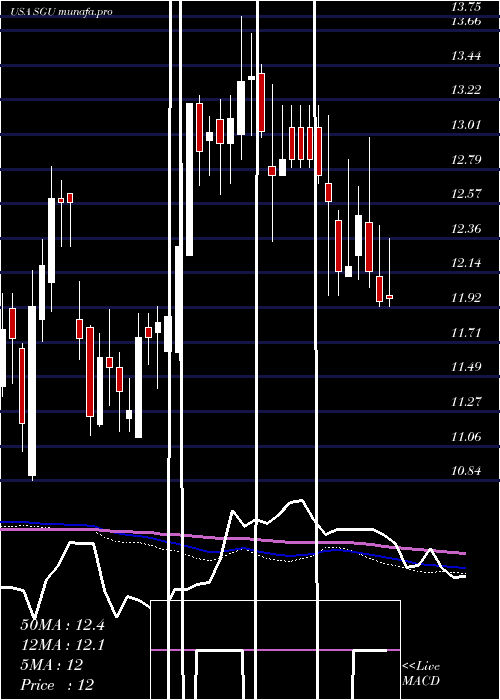
Task: Click the 11.27 price axis label
Action: coord(466,402)
